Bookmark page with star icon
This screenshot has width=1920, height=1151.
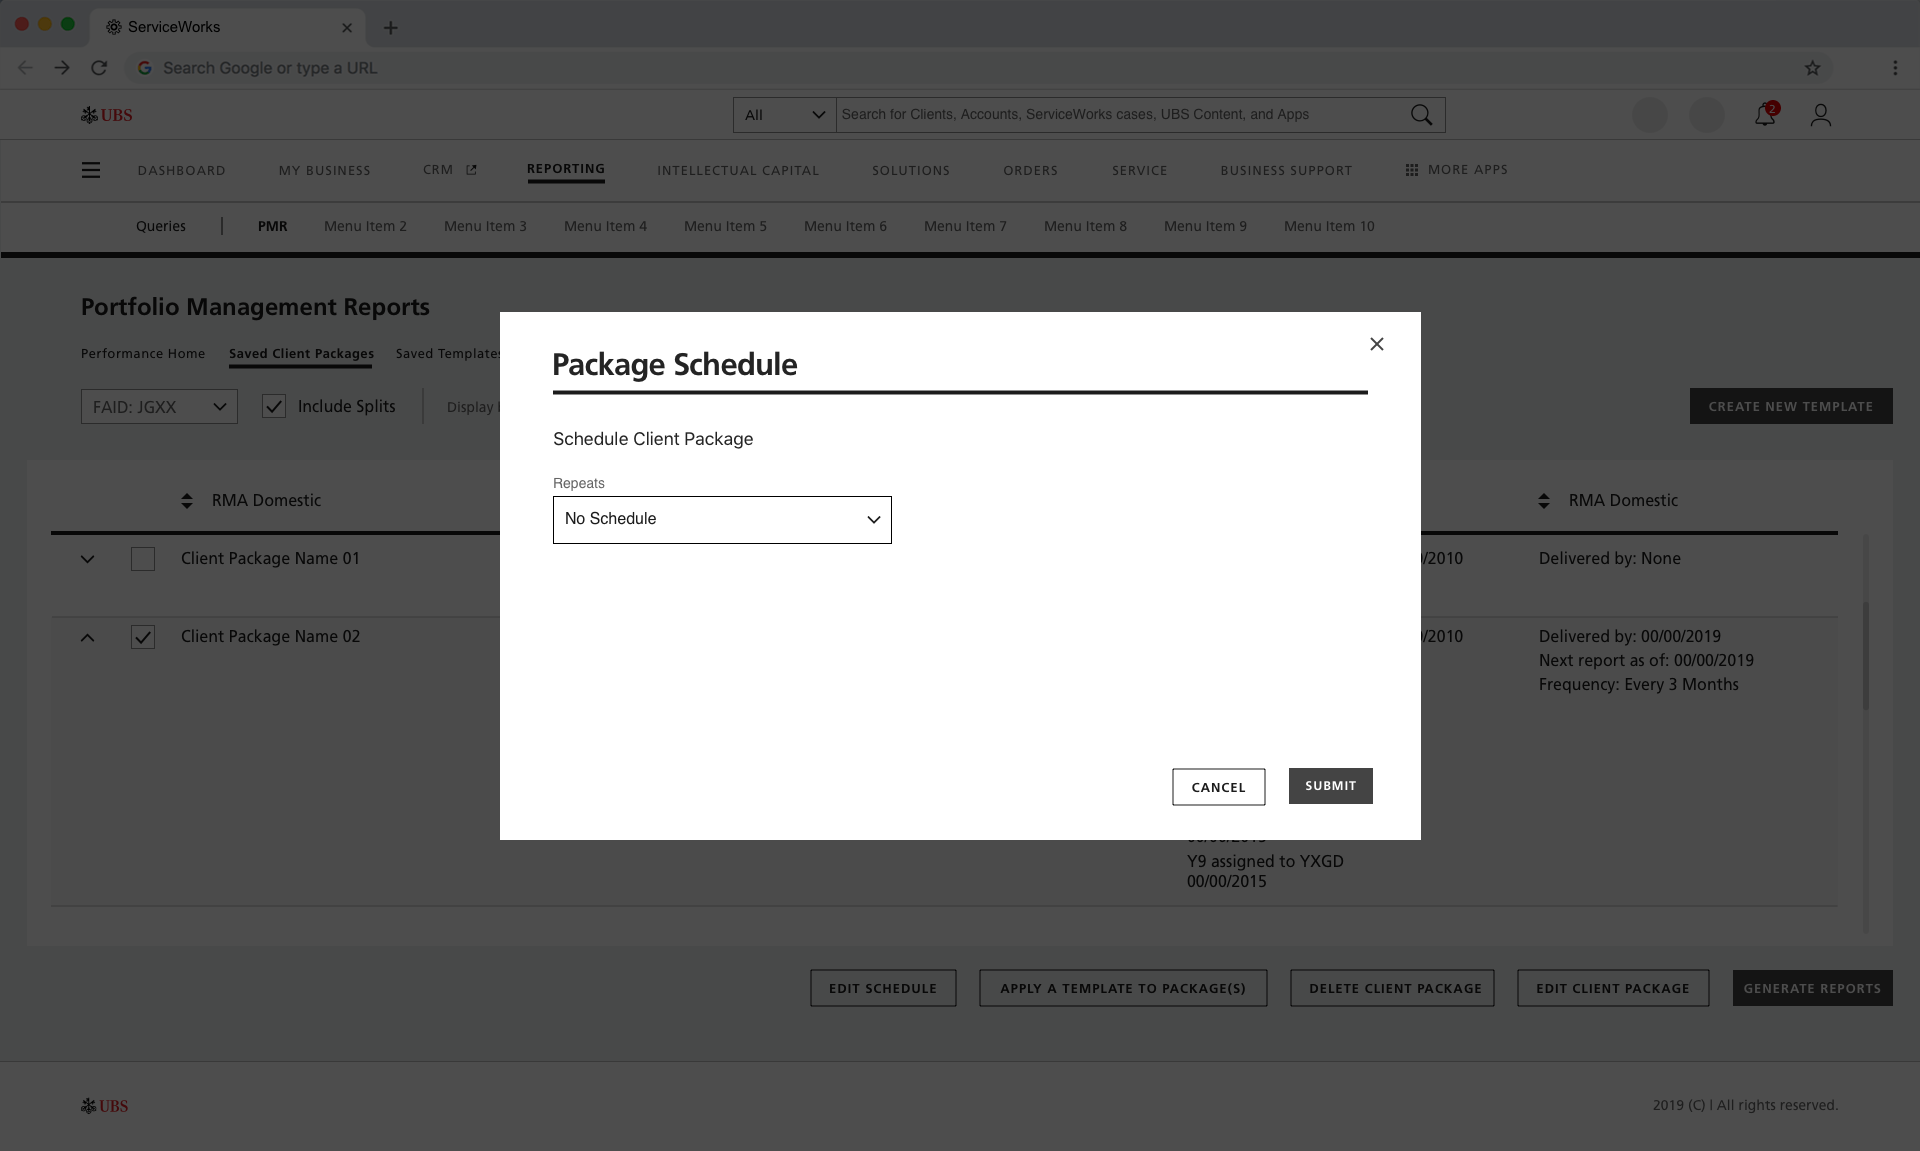[x=1812, y=68]
